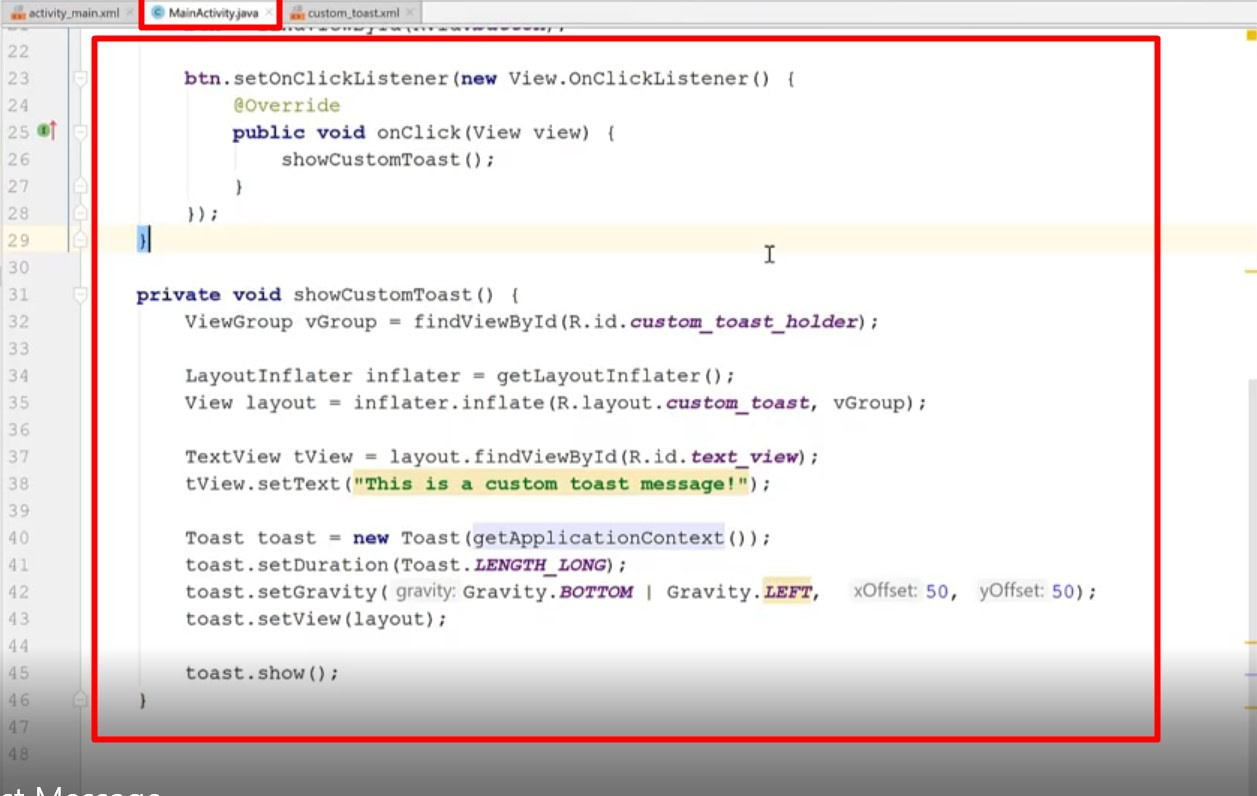Click the yOffset value 50
The height and width of the screenshot is (796, 1257).
[1062, 592]
